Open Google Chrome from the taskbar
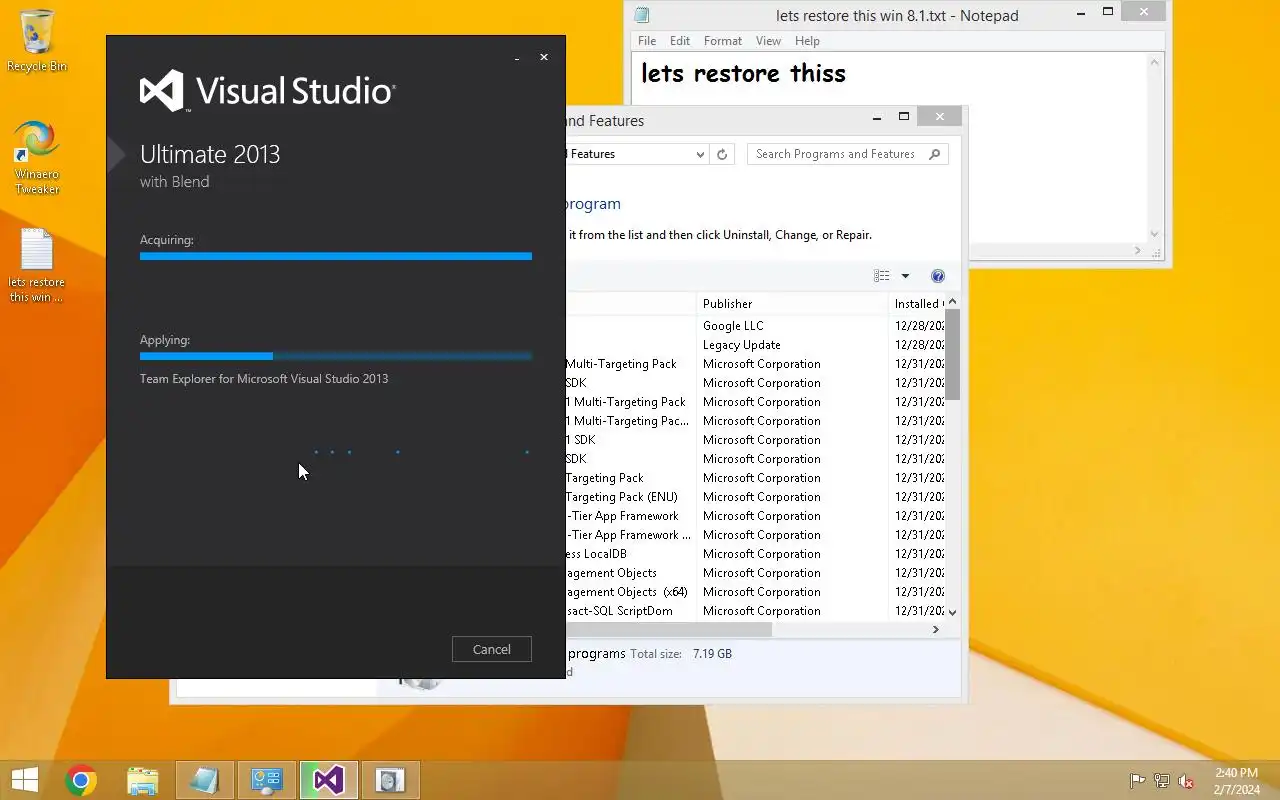The image size is (1280, 800). point(81,780)
